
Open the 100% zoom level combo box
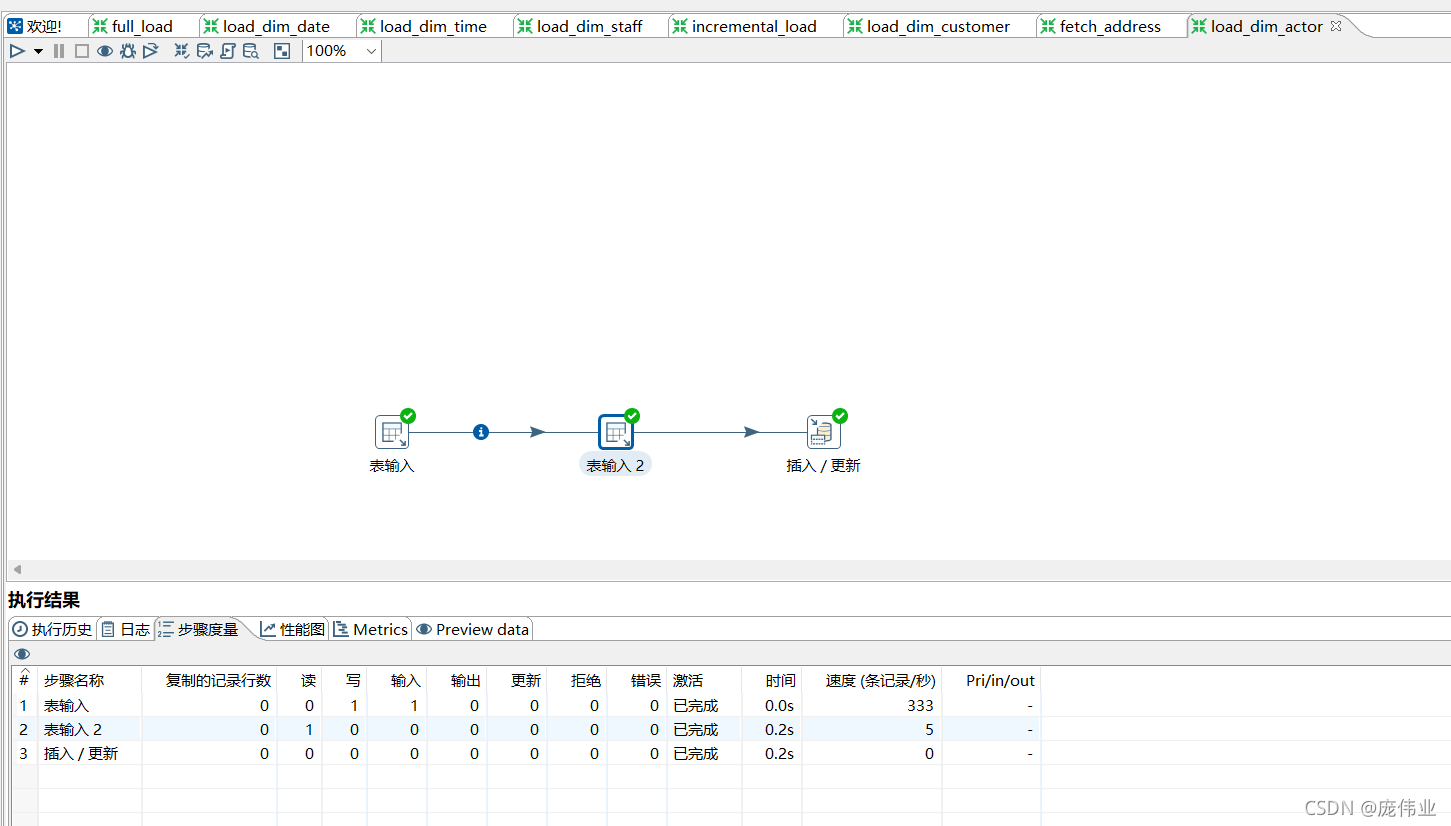tap(342, 51)
